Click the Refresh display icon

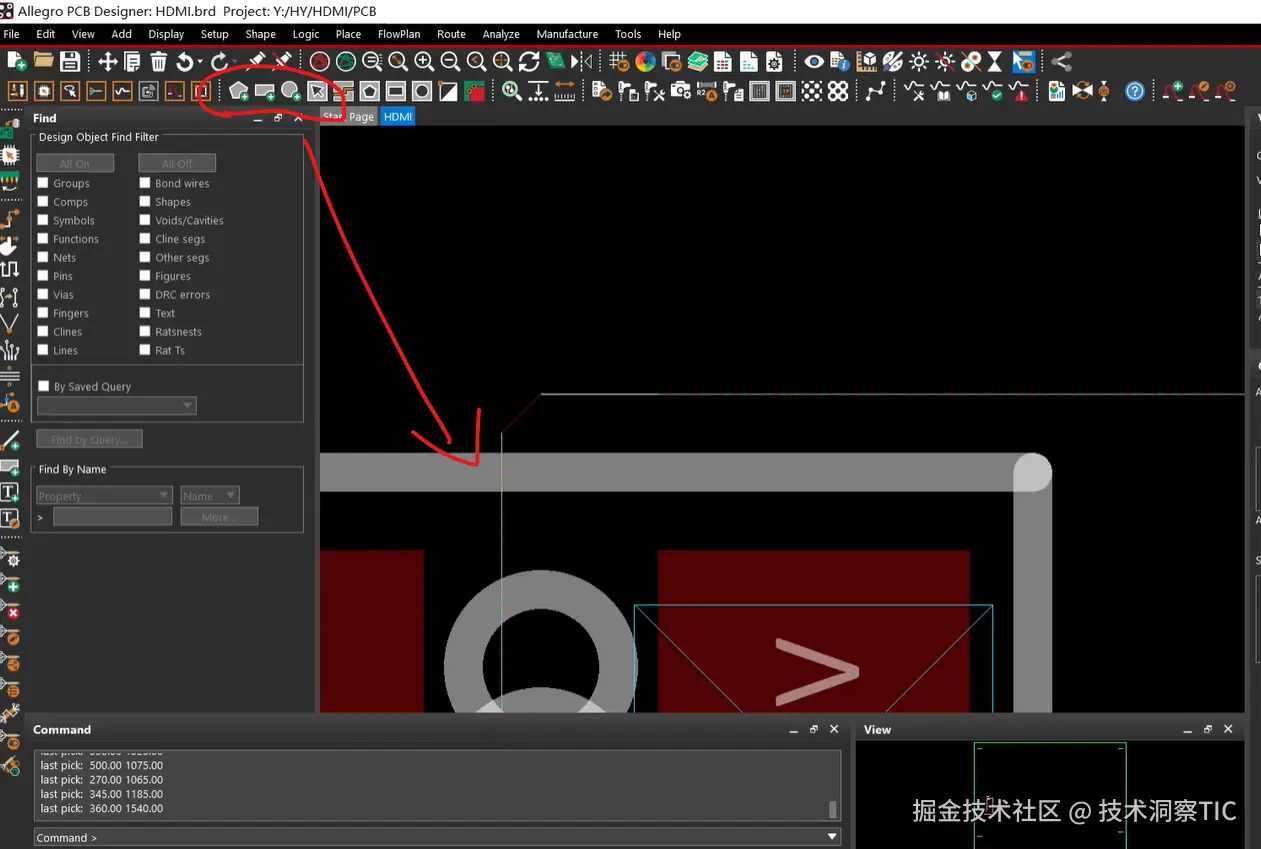(x=529, y=61)
